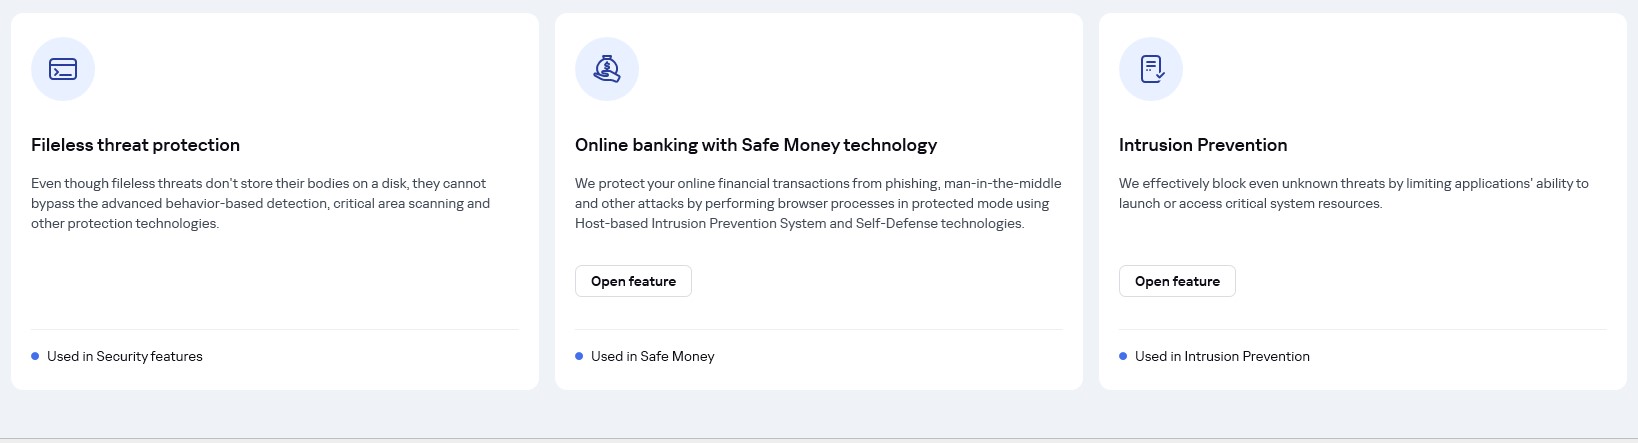The height and width of the screenshot is (443, 1638).
Task: Click the online financial transactions description text
Action: [818, 203]
